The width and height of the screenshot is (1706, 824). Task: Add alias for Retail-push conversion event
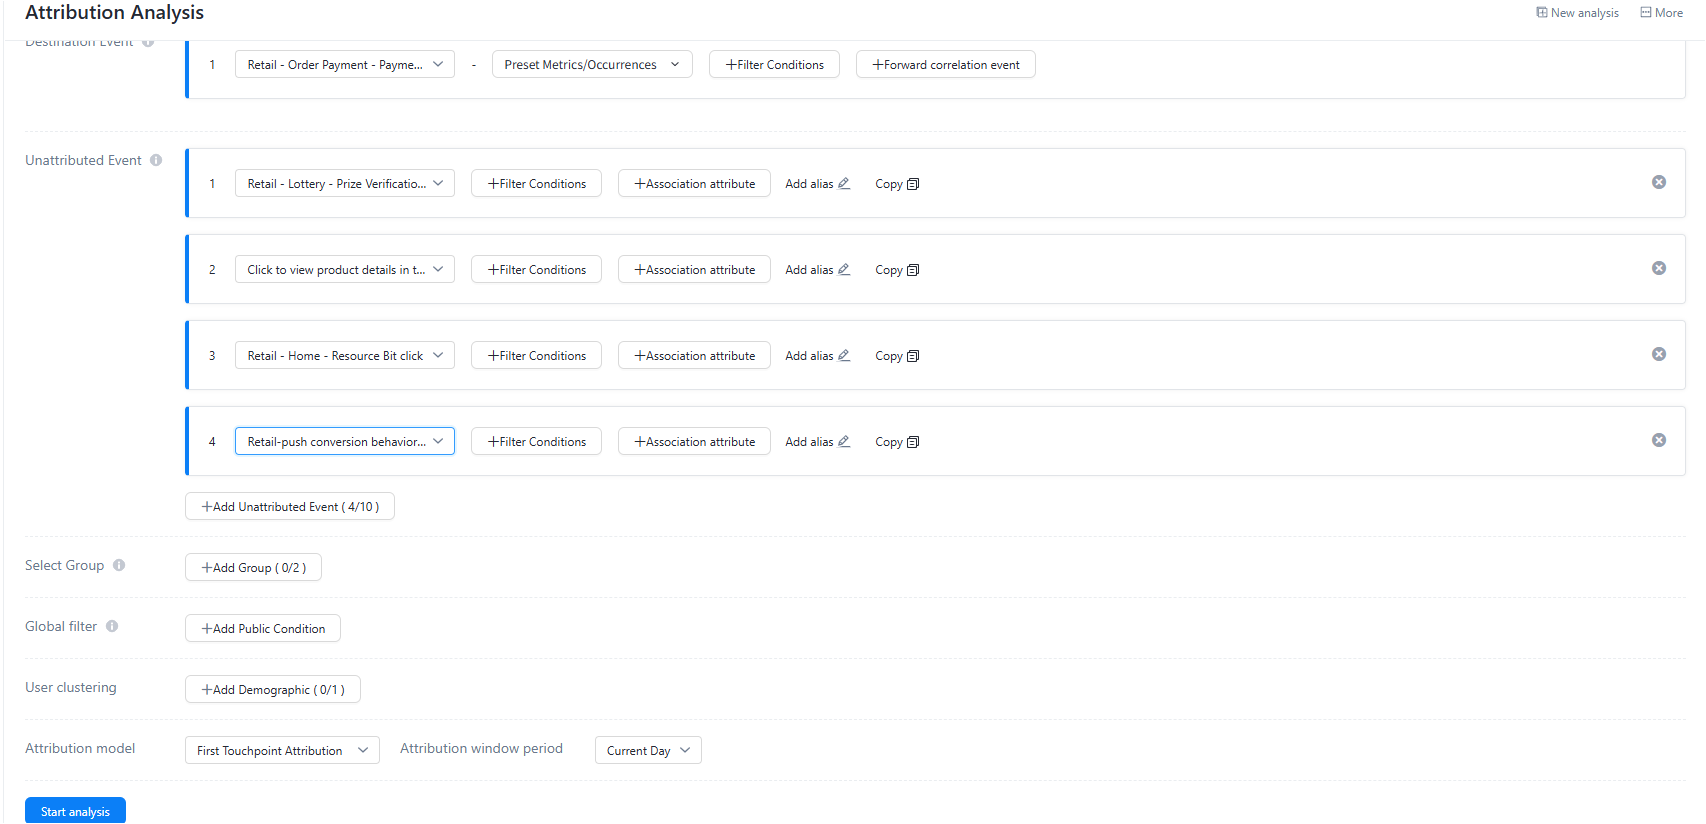(x=817, y=442)
